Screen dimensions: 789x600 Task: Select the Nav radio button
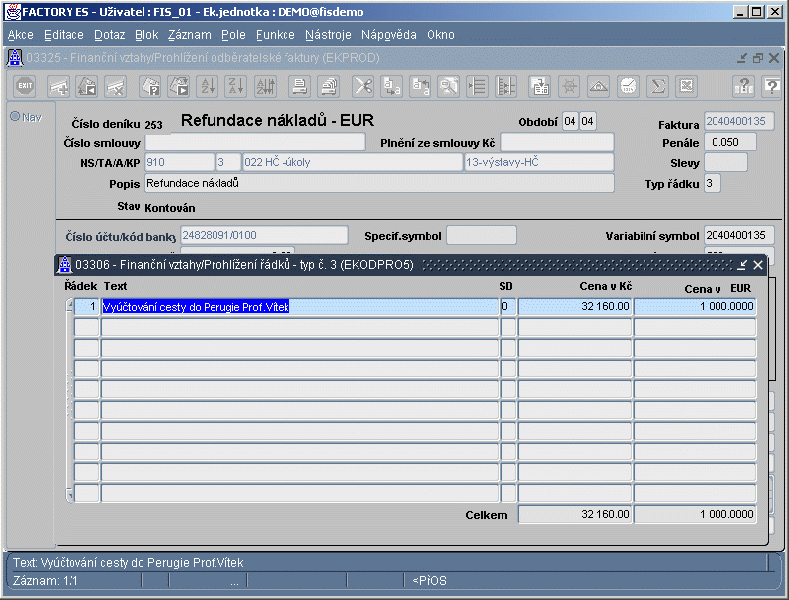(15, 116)
